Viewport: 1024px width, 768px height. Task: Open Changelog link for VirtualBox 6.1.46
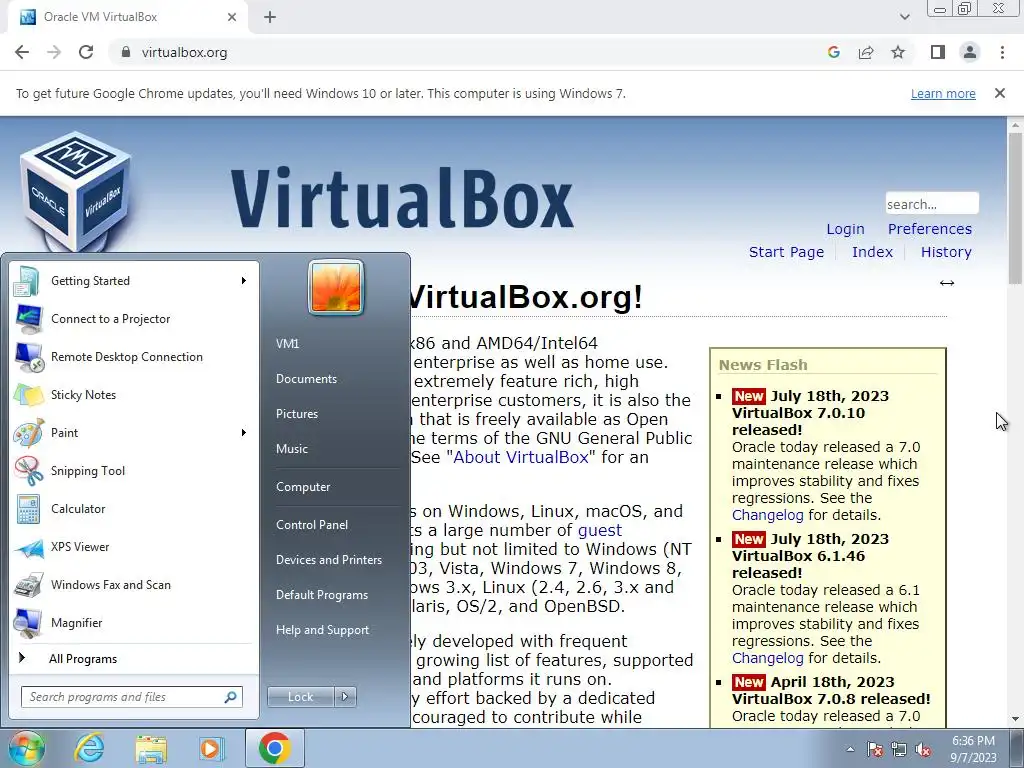point(767,658)
